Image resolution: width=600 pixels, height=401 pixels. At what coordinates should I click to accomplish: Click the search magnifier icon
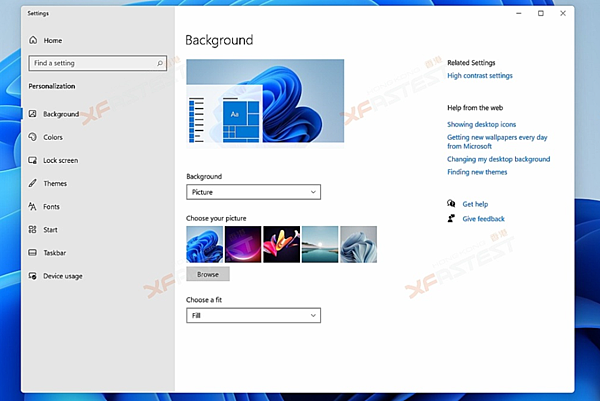(x=160, y=63)
